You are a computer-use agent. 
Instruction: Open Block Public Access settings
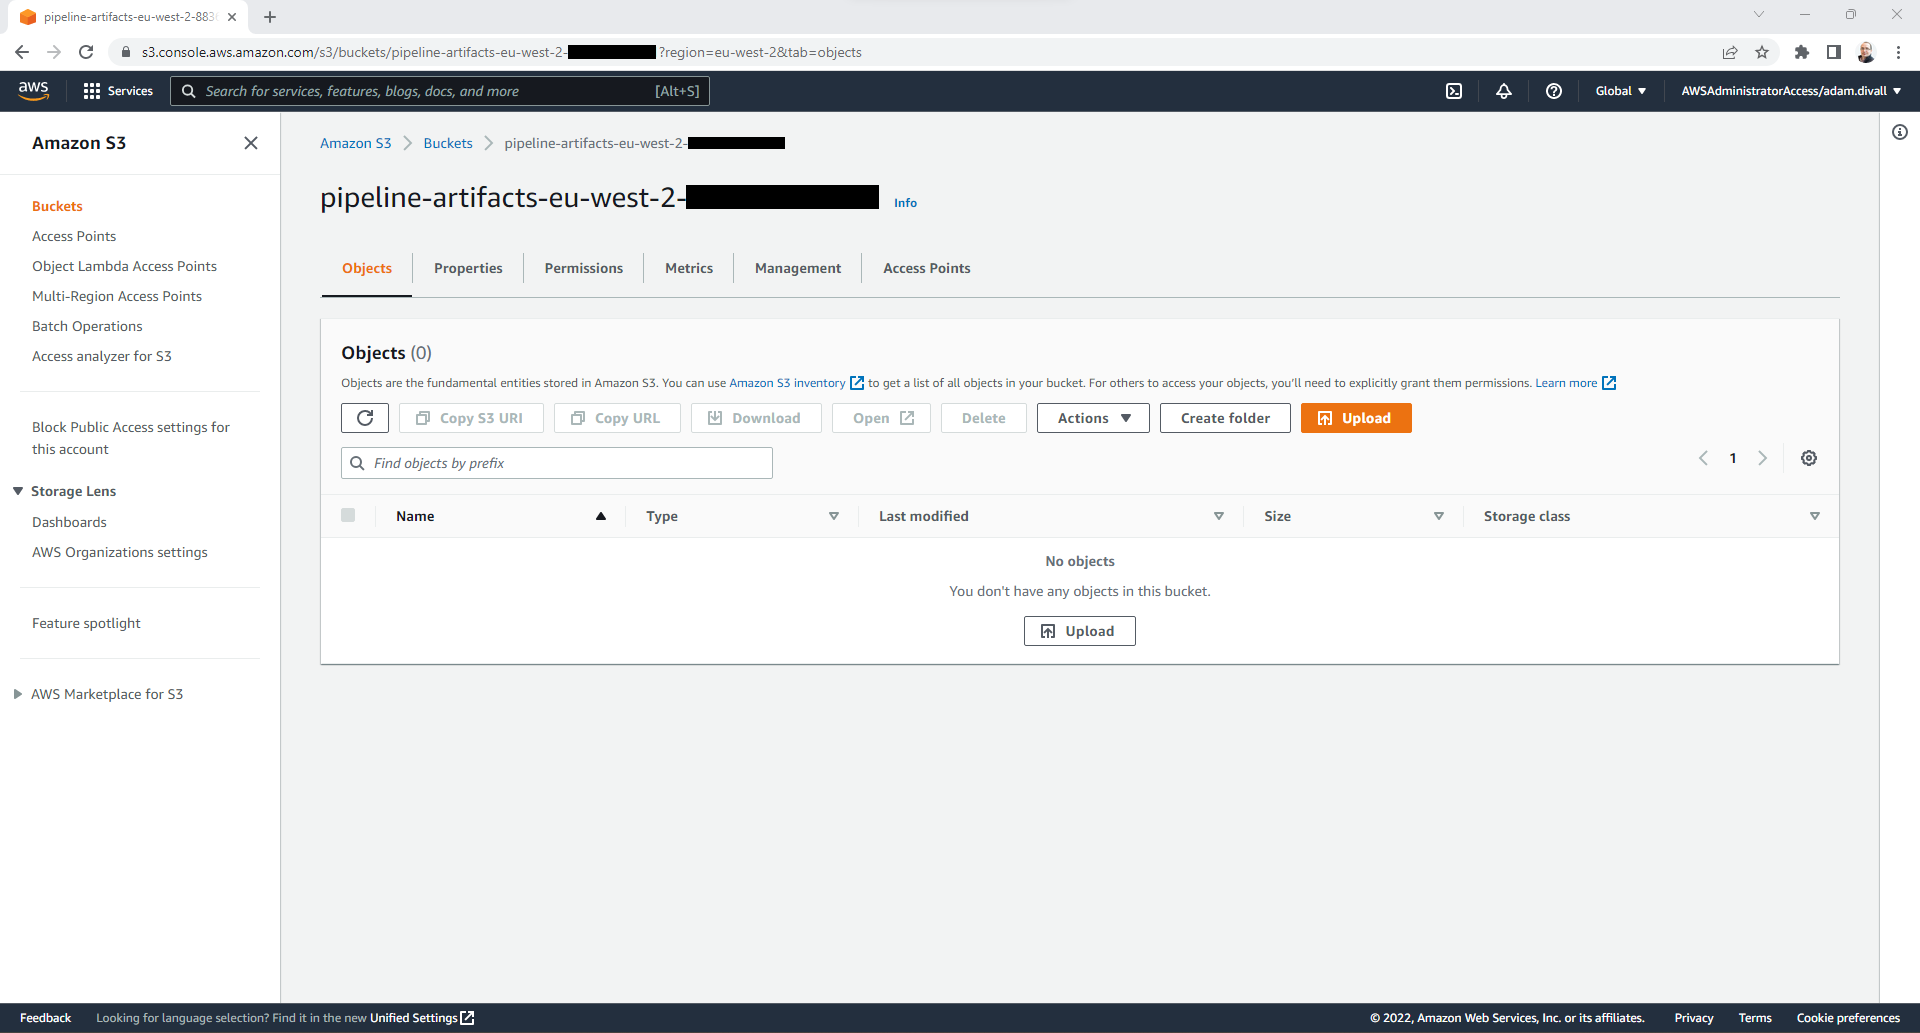coord(131,438)
